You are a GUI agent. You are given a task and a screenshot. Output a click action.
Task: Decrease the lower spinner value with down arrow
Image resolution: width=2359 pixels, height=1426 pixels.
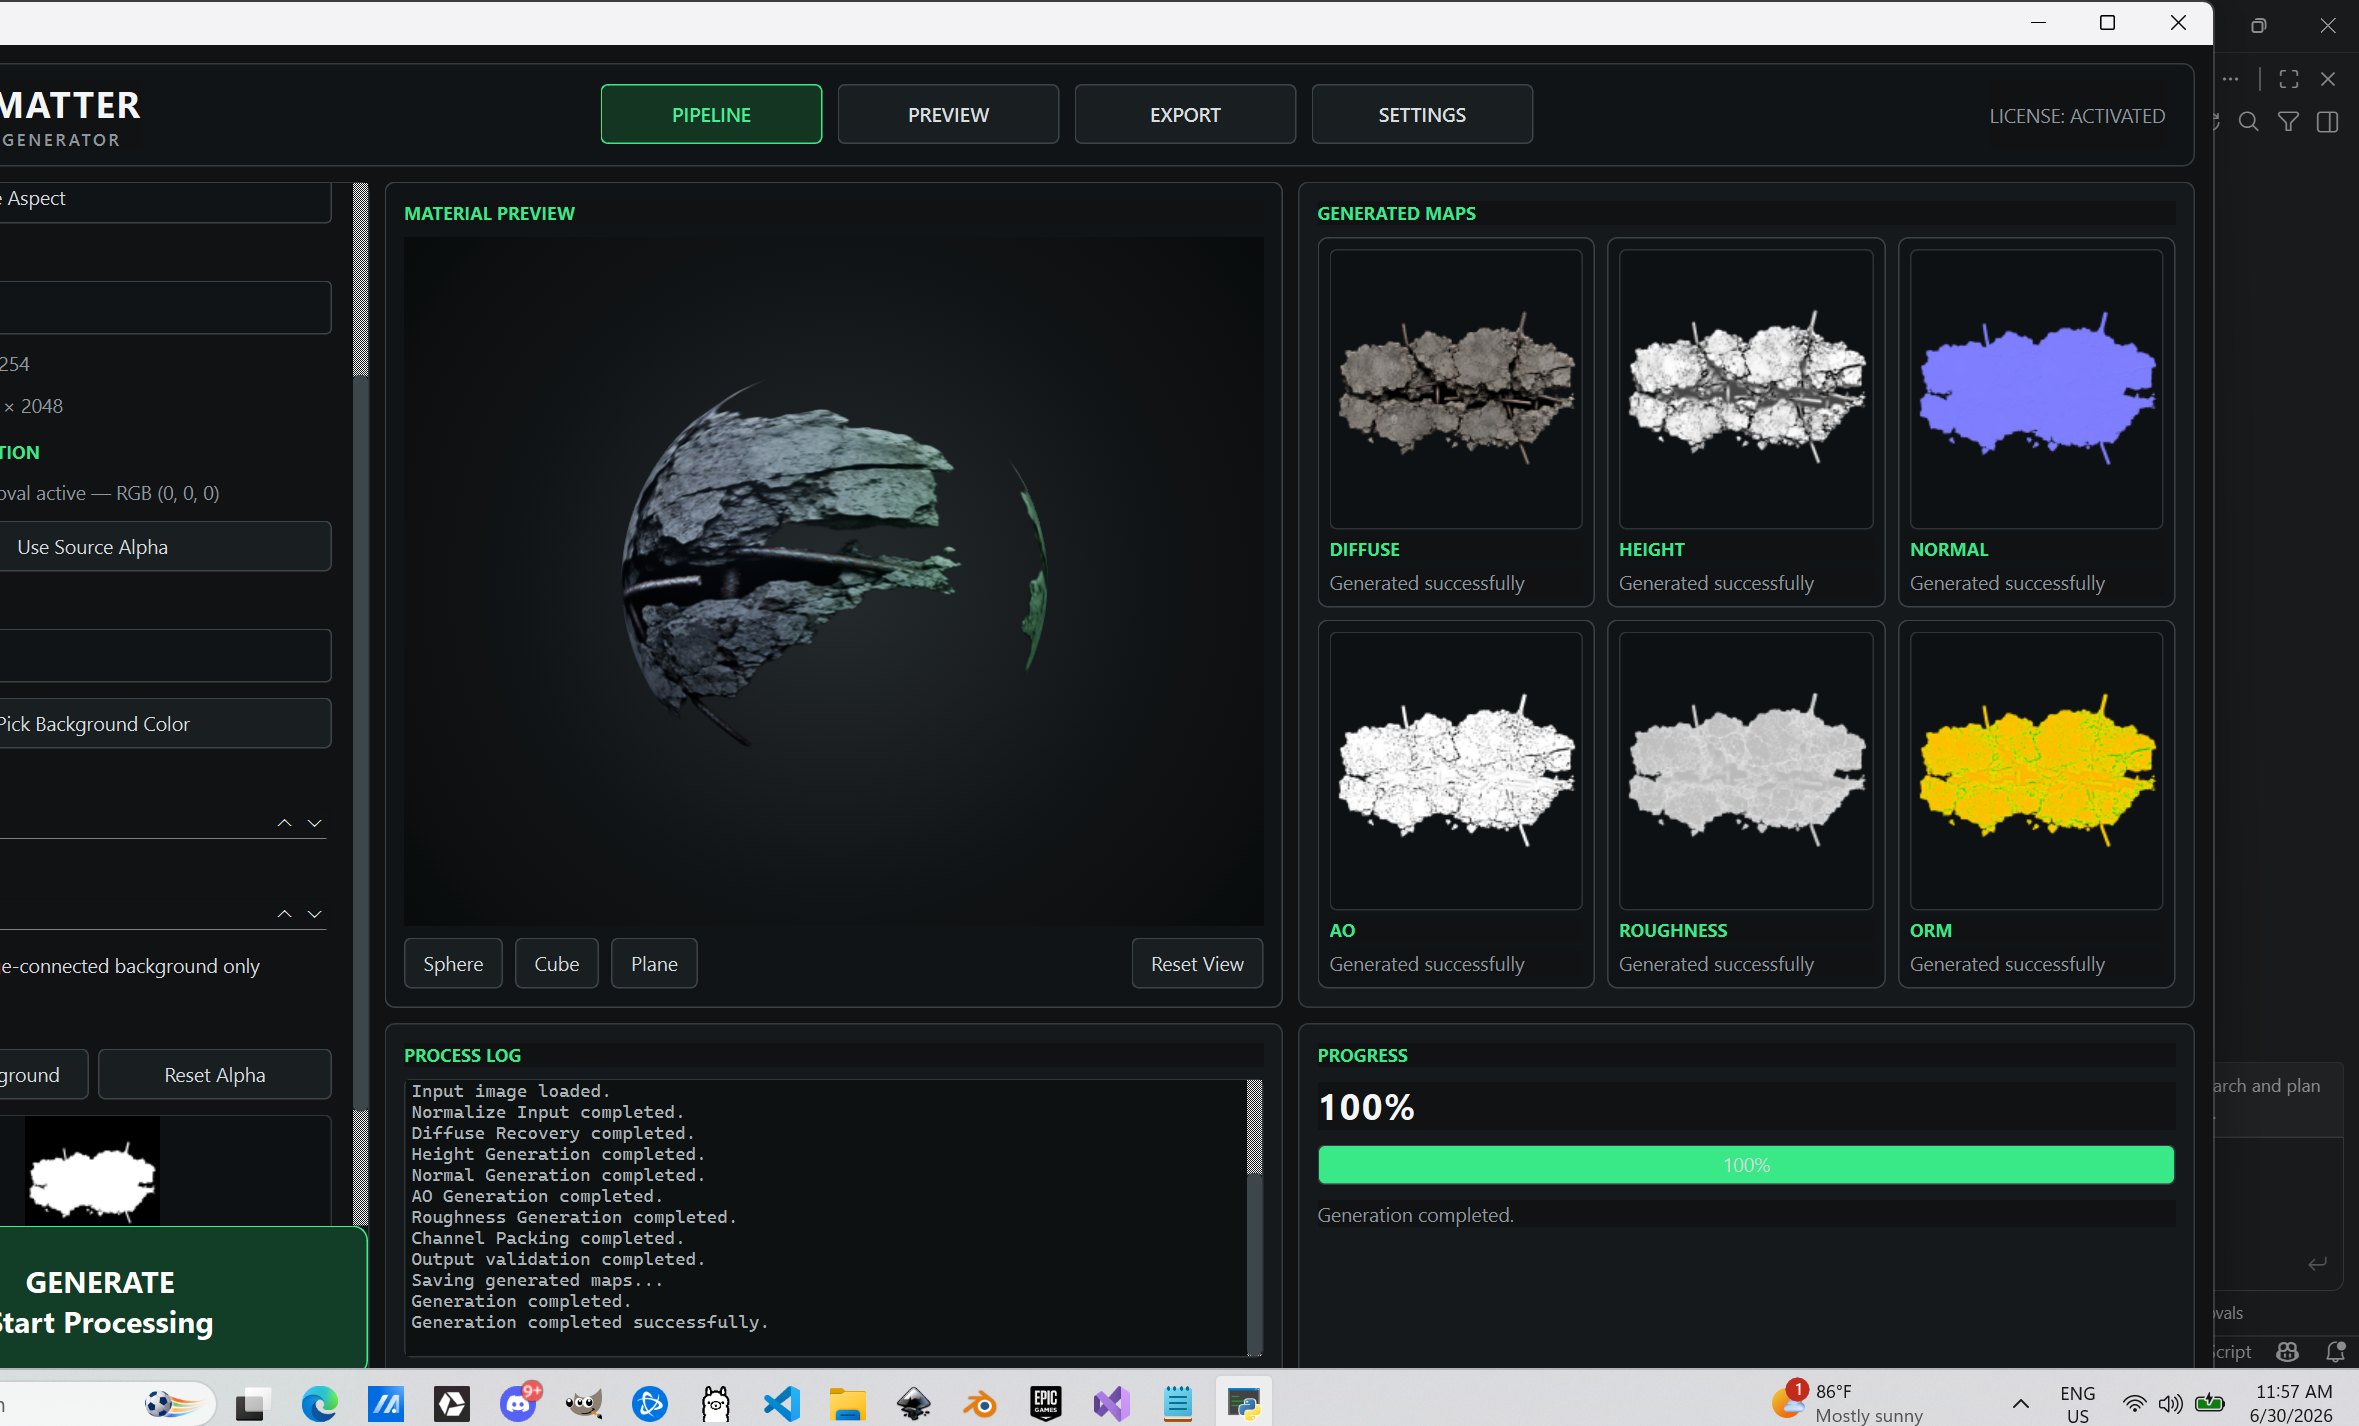point(315,913)
